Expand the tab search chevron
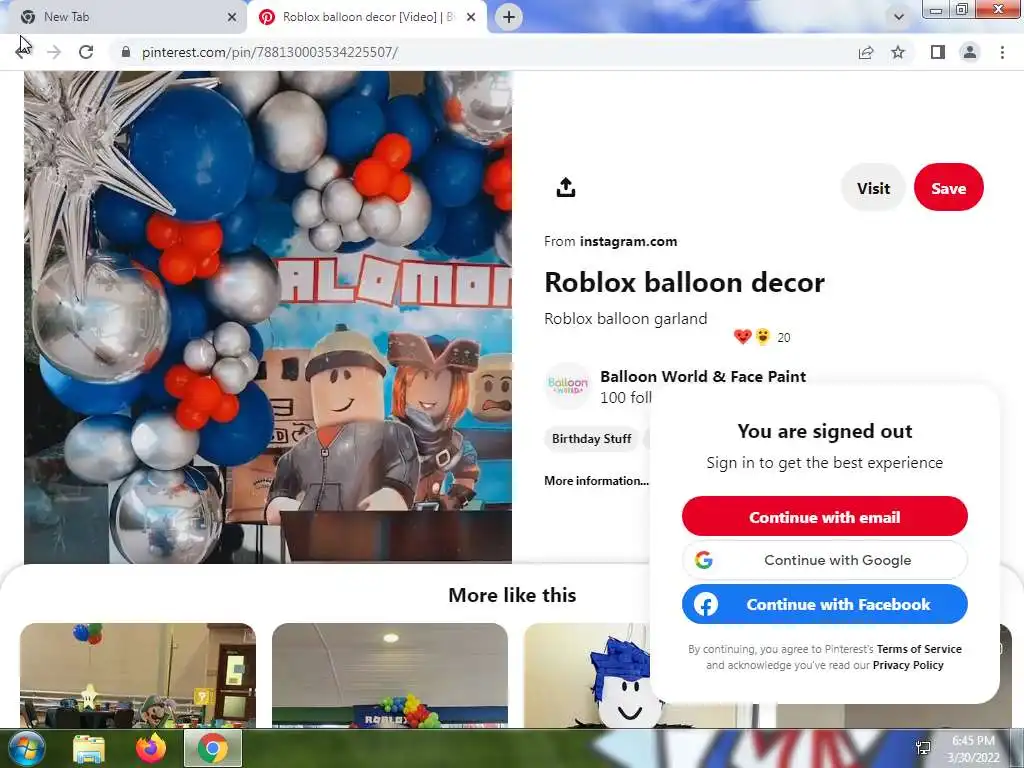This screenshot has height=768, width=1024. [x=899, y=17]
